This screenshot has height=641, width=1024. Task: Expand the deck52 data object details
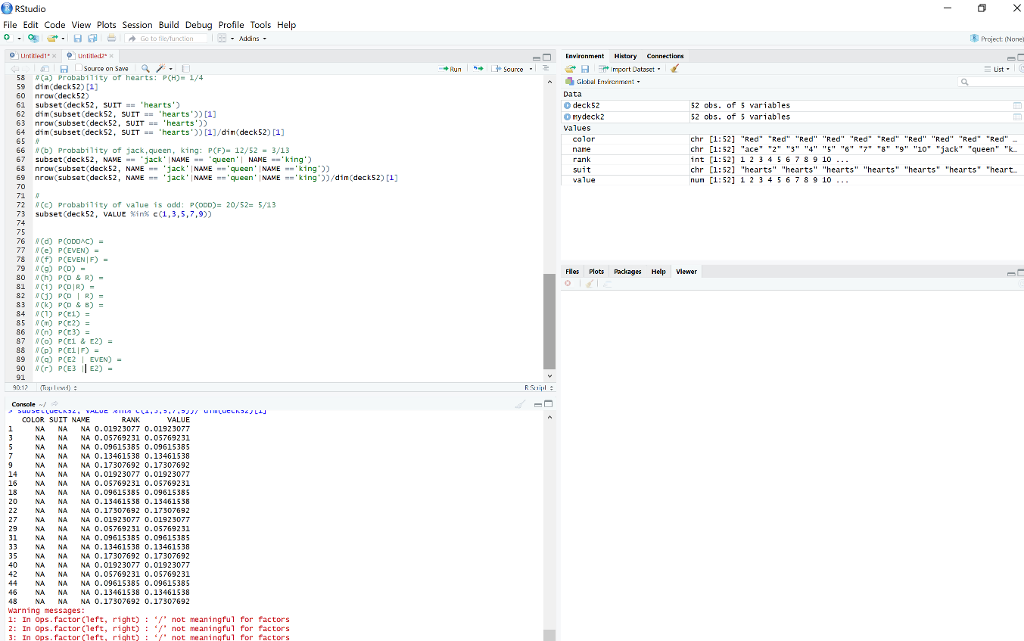[x=569, y=105]
